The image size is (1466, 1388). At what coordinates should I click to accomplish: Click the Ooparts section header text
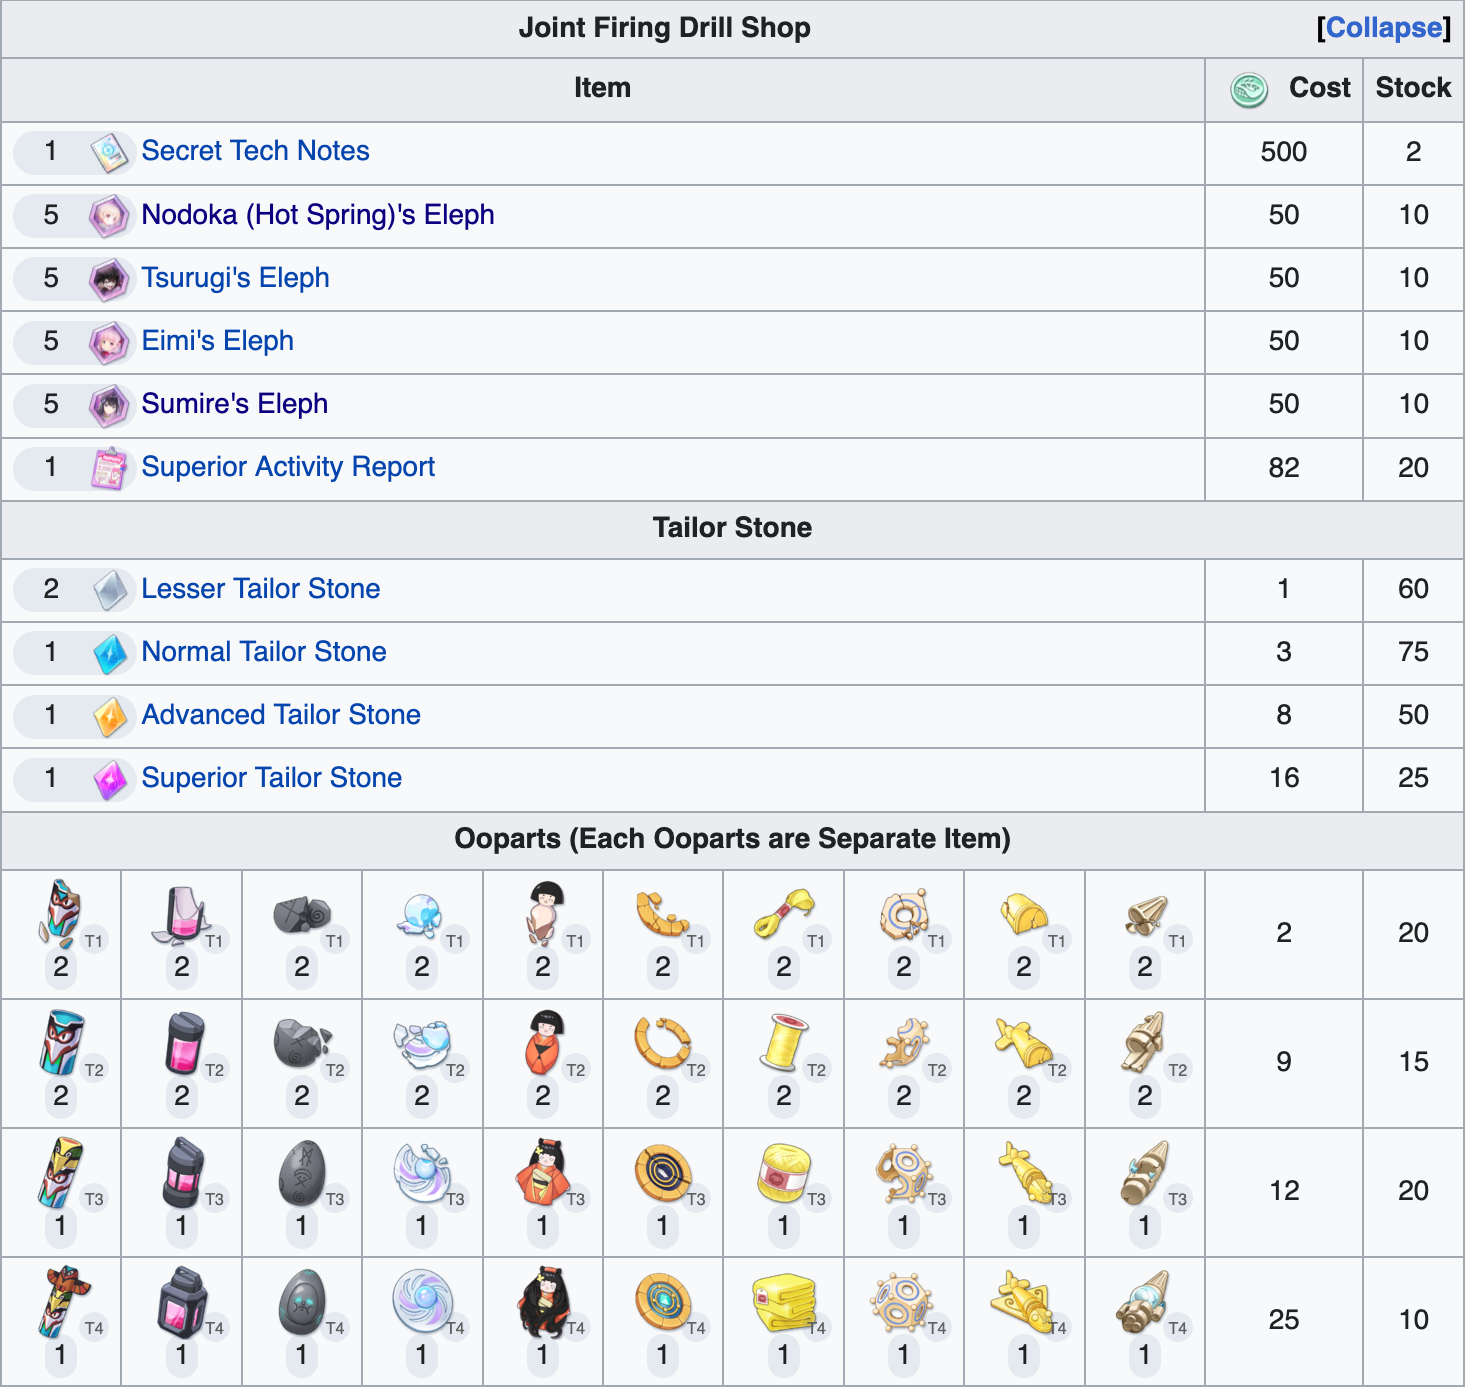(732, 839)
